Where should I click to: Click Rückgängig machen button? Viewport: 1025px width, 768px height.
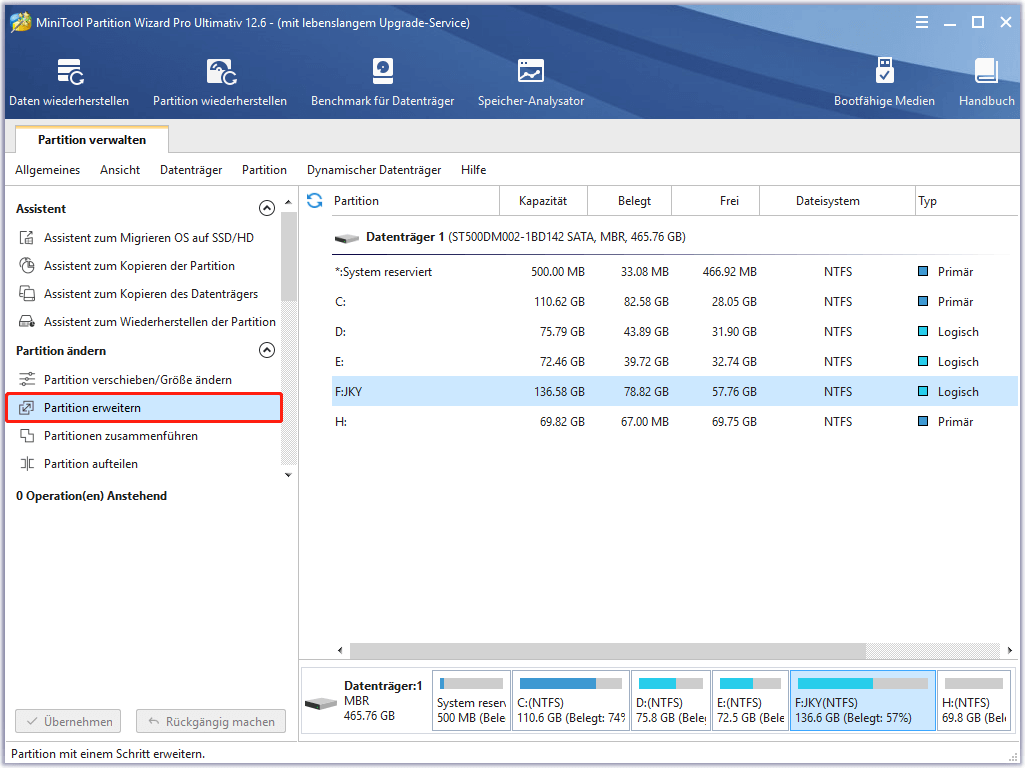click(211, 721)
